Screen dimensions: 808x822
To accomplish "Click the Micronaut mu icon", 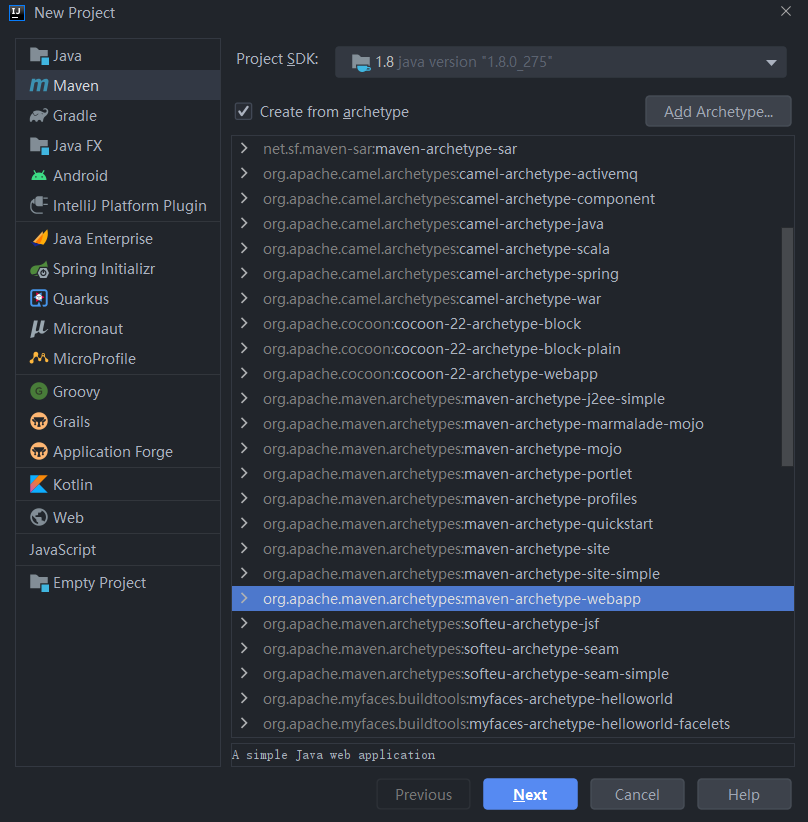I will click(39, 329).
